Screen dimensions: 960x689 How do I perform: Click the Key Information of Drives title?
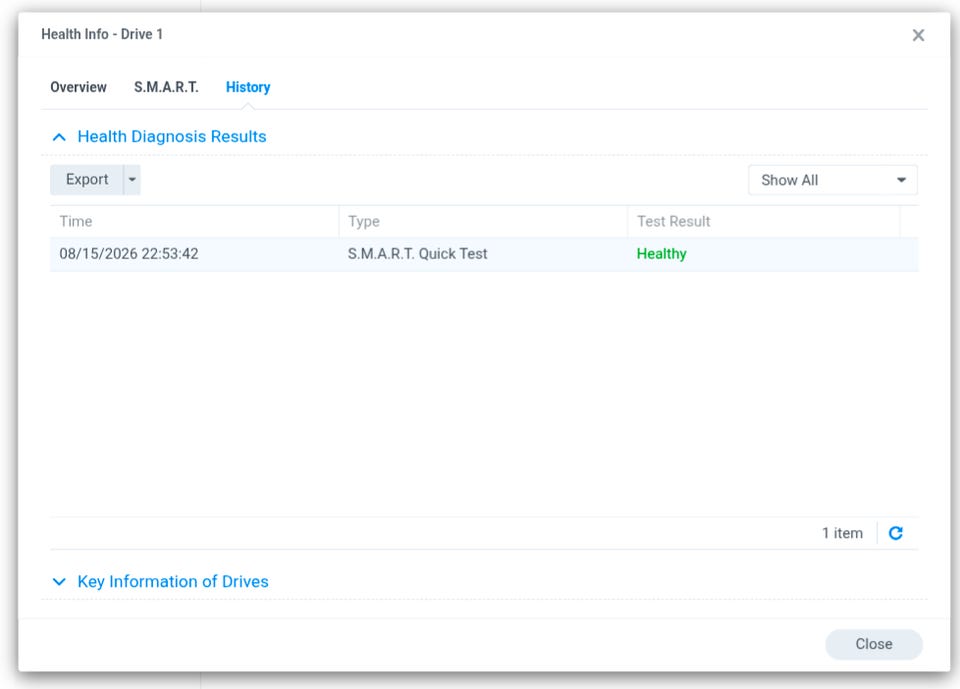coord(173,581)
